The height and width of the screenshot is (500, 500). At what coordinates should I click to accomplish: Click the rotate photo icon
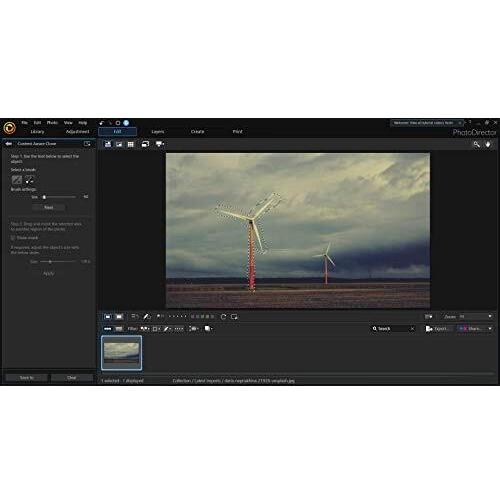point(223,317)
